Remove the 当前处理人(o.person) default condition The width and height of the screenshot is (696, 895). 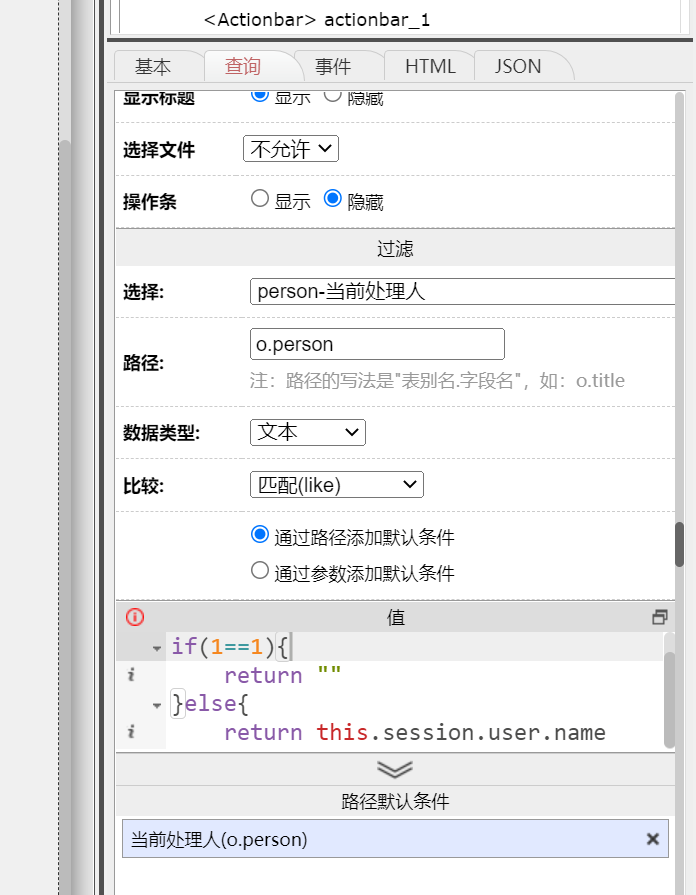pos(653,839)
